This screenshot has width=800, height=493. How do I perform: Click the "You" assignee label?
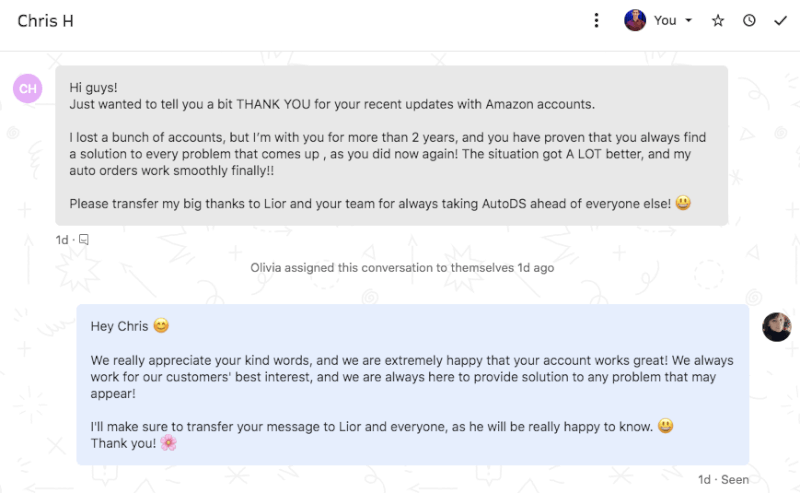pos(665,20)
